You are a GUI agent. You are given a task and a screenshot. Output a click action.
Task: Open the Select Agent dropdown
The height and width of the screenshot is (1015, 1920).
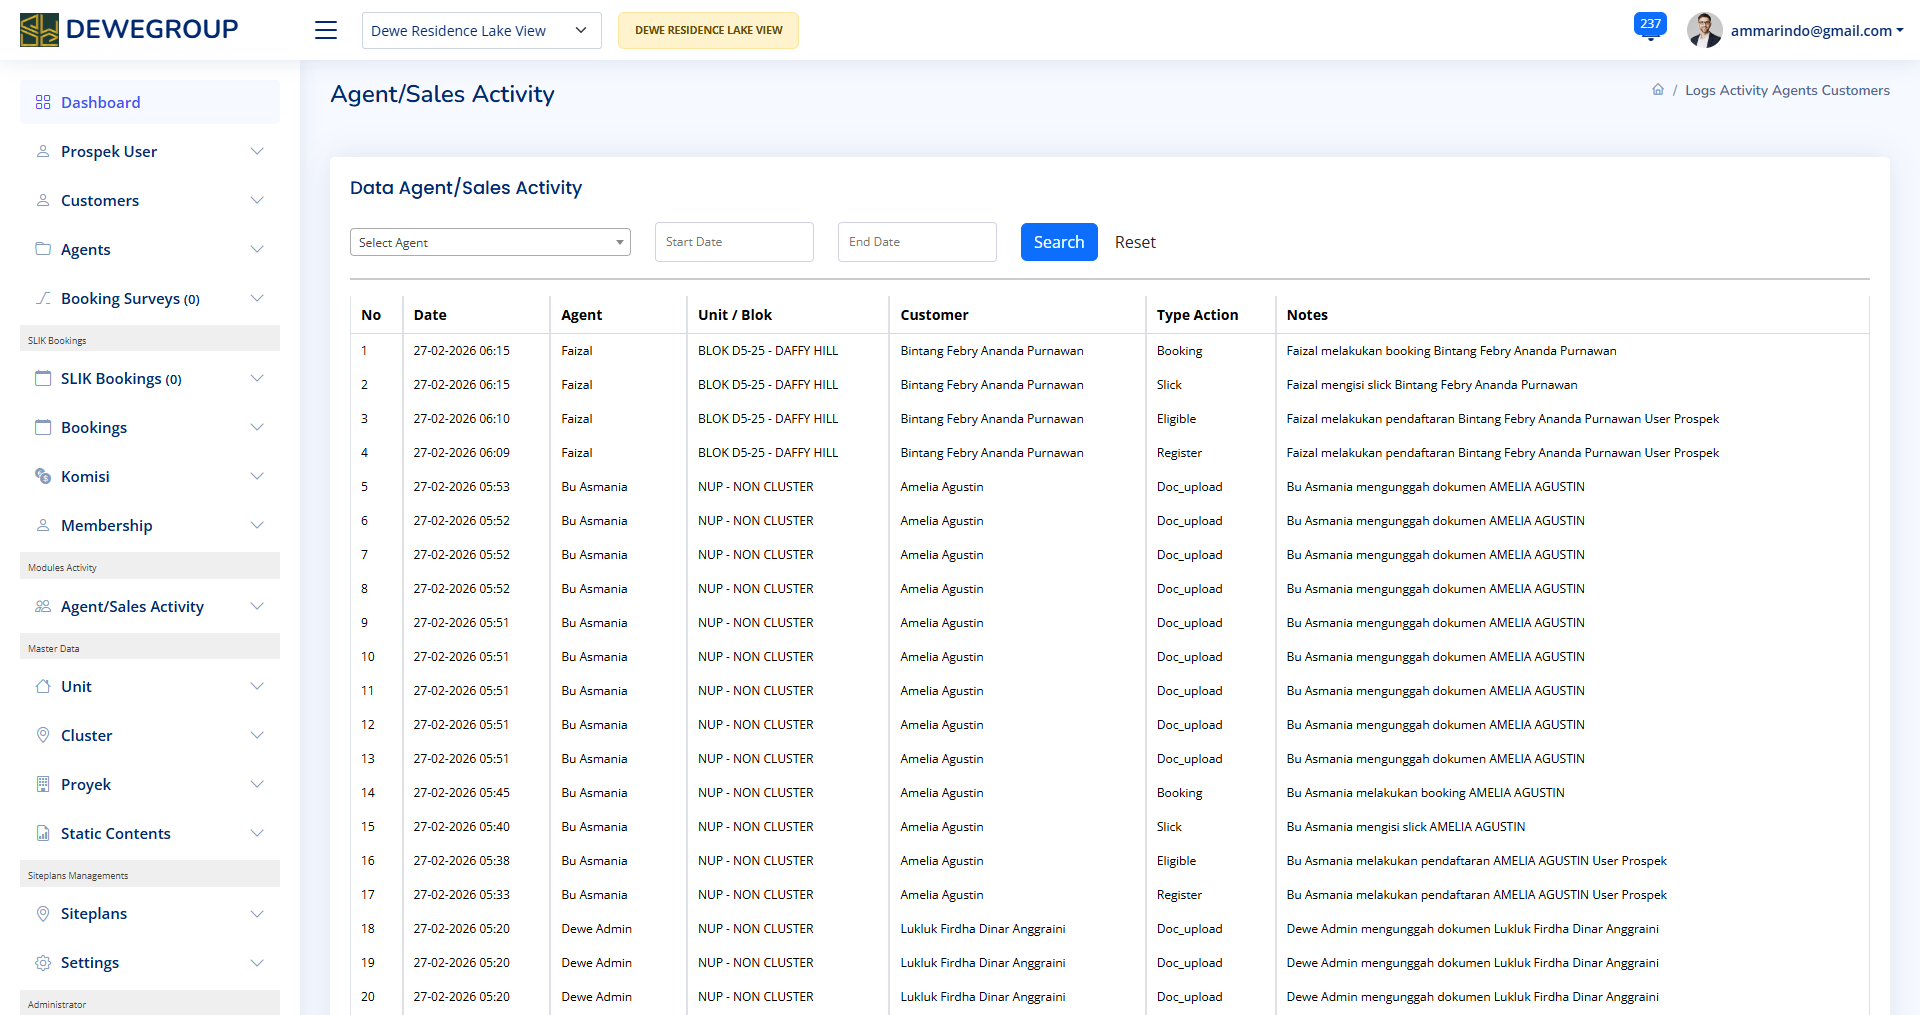[x=490, y=242]
